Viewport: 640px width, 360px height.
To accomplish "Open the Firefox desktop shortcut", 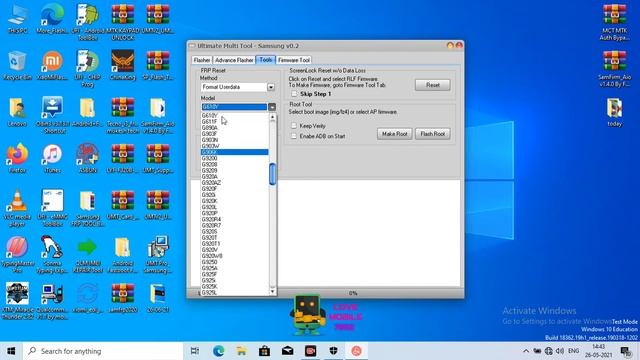I will (17, 158).
